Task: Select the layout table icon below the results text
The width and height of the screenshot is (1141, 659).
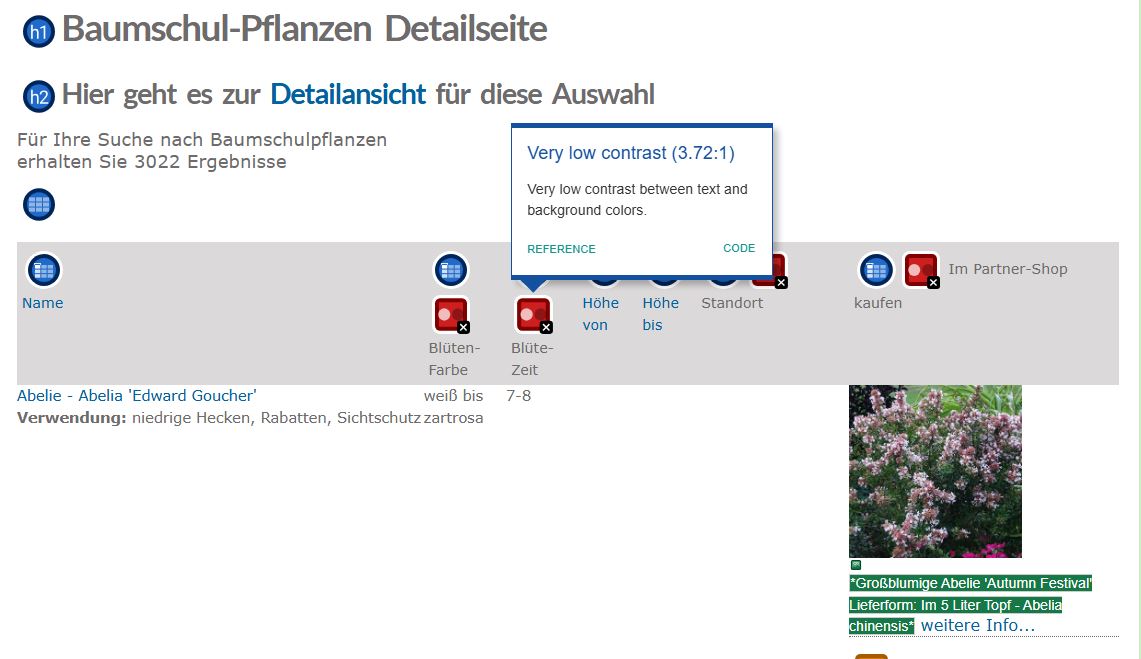Action: [38, 204]
